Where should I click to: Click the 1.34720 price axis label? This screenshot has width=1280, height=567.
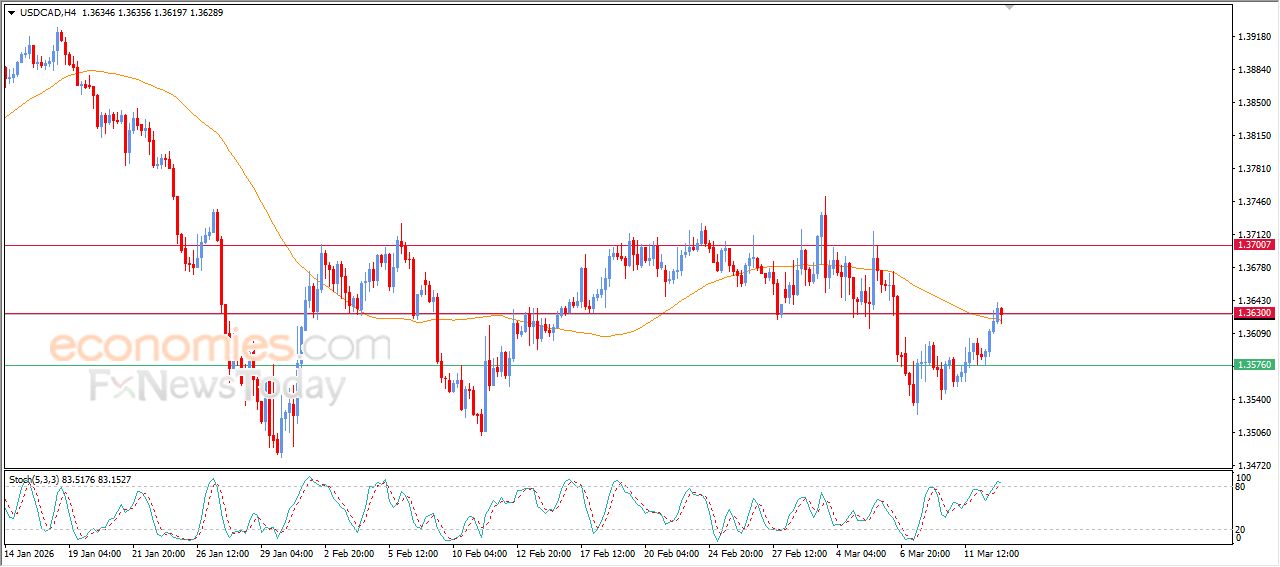pos(1254,465)
